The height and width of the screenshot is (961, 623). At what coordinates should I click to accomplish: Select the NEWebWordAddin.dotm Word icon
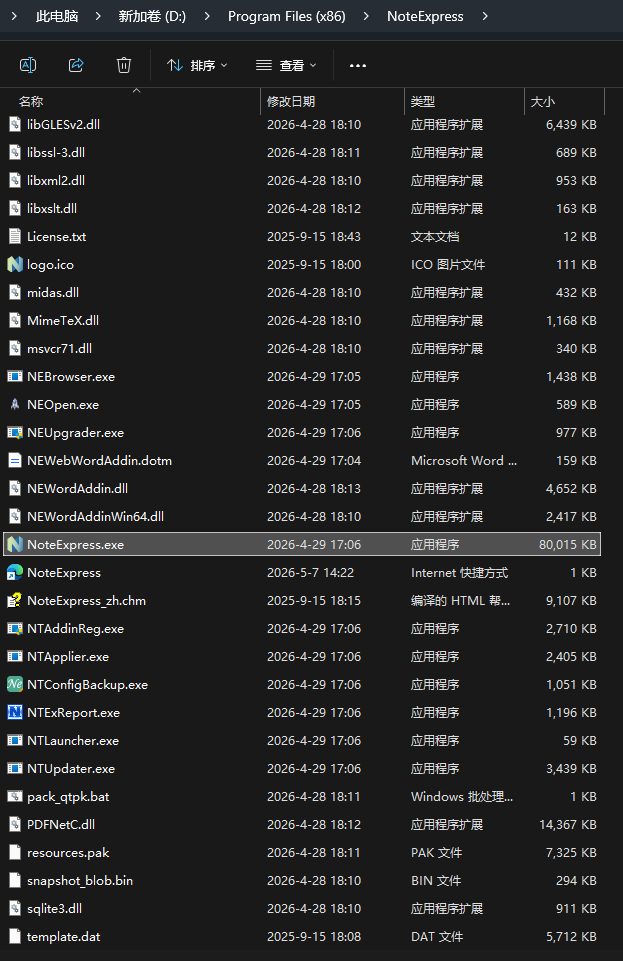pyautogui.click(x=15, y=461)
